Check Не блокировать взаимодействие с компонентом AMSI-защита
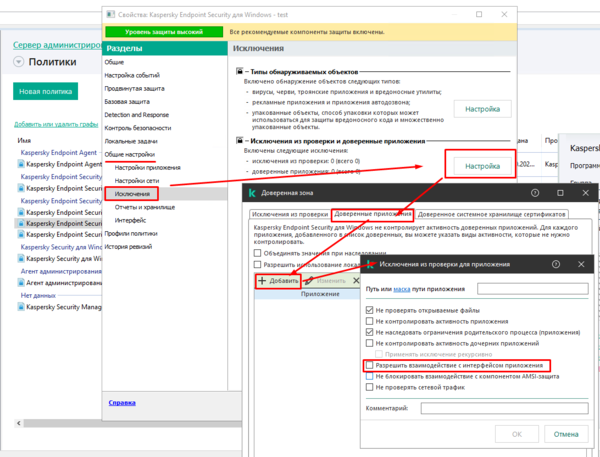 369,376
